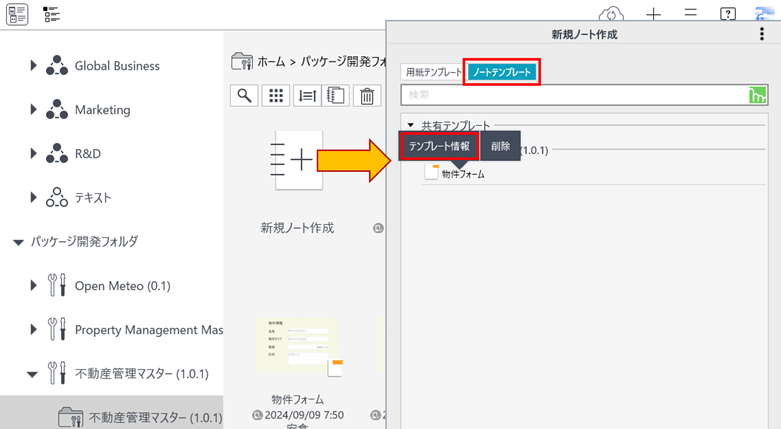Select R&D label in tree

[x=88, y=153]
